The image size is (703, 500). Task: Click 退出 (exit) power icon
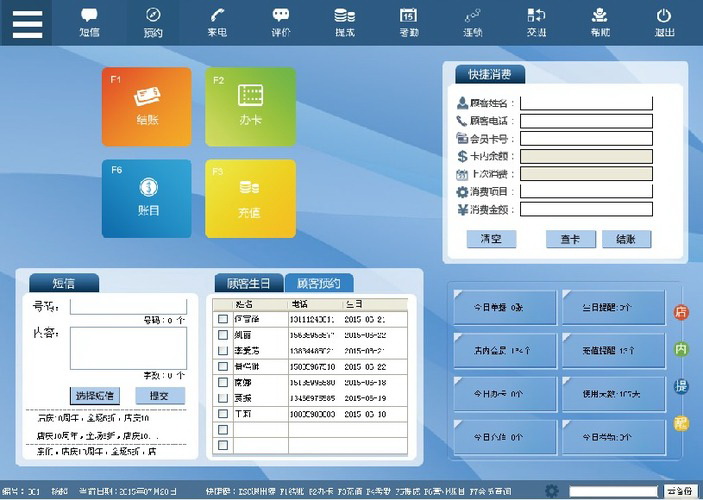(x=664, y=22)
